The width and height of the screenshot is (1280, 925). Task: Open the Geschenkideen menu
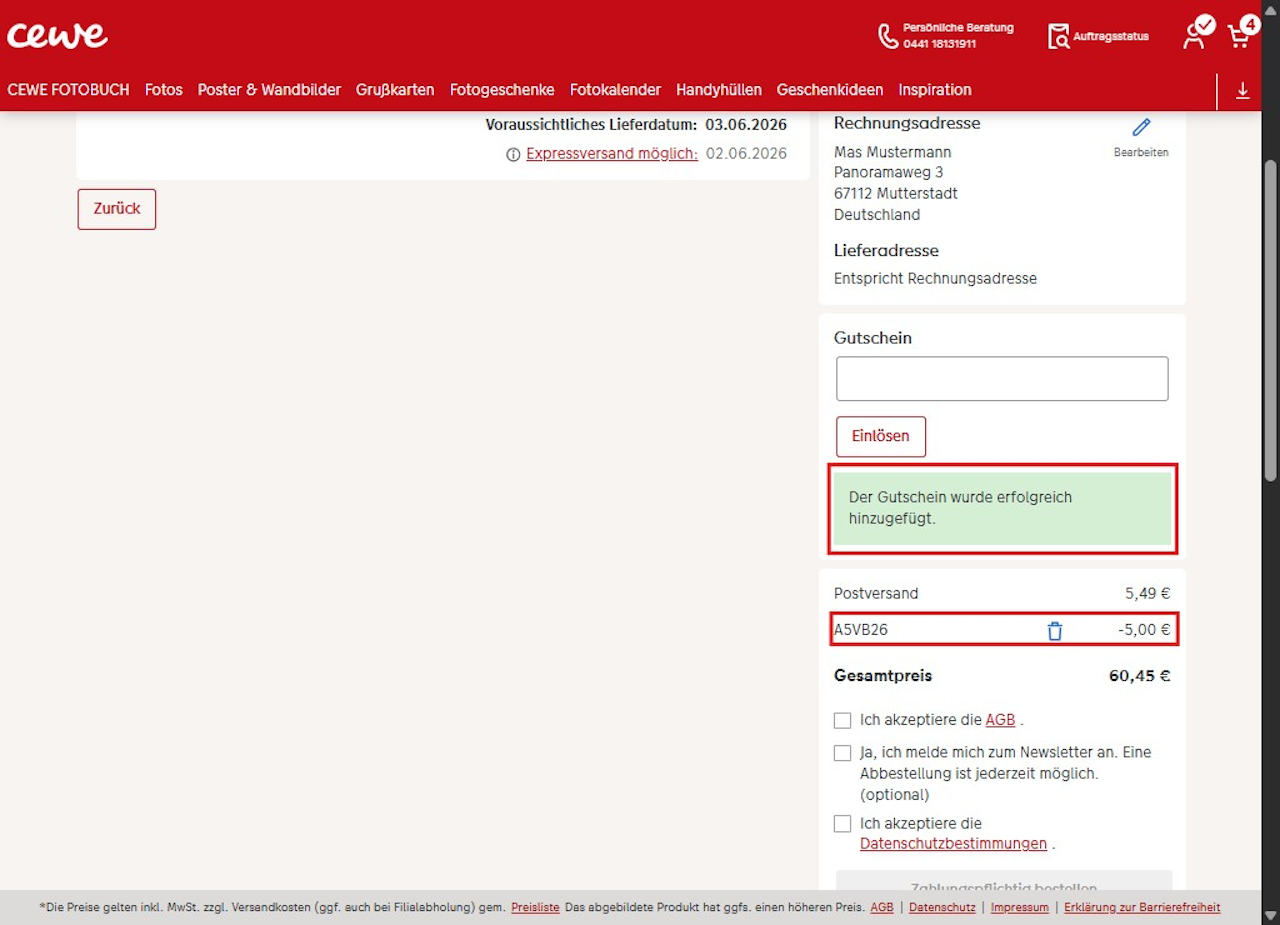830,90
